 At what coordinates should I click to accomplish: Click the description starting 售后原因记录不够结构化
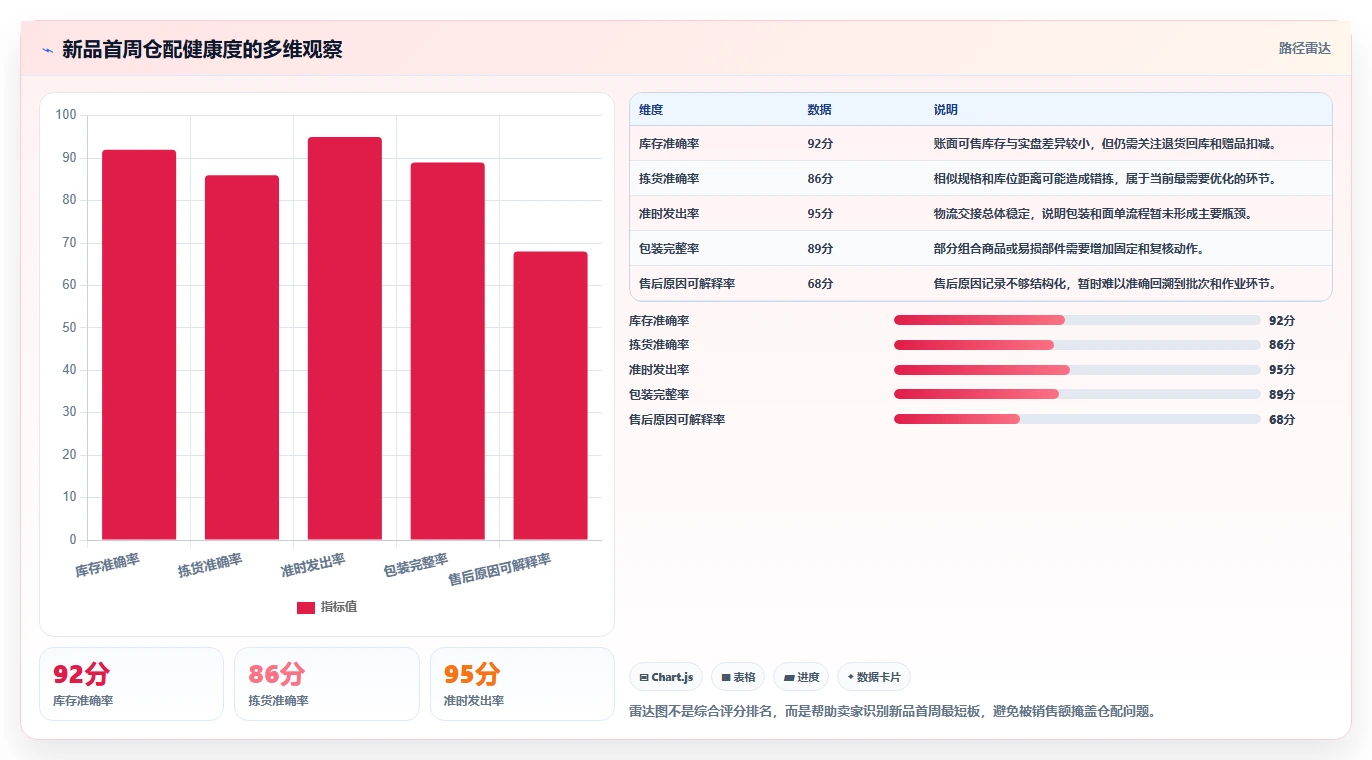(1105, 284)
